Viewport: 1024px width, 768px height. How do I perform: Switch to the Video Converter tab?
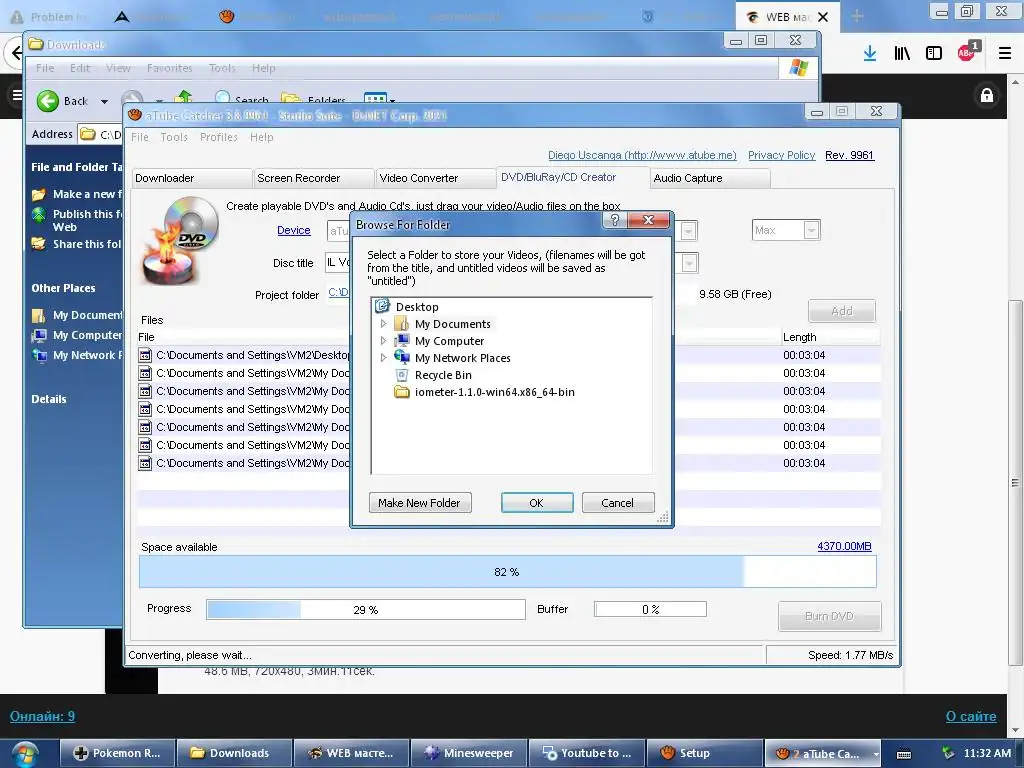point(436,178)
